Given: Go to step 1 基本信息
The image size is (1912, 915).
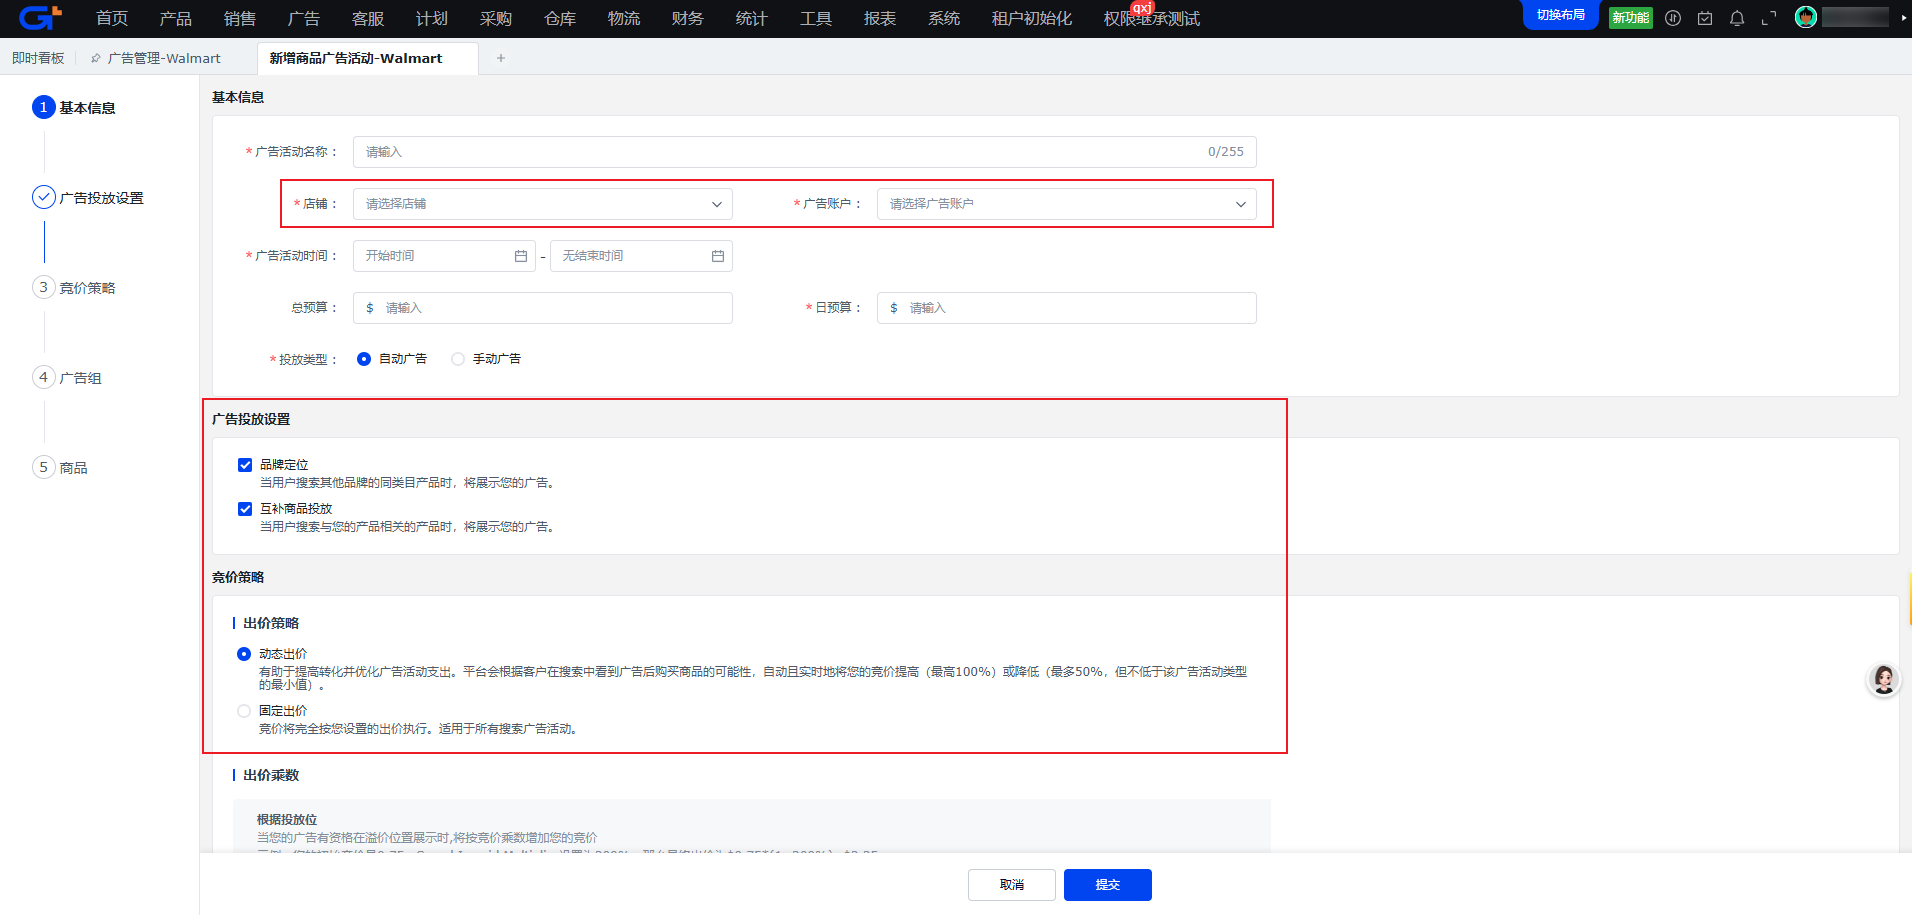Looking at the screenshot, I should (74, 107).
